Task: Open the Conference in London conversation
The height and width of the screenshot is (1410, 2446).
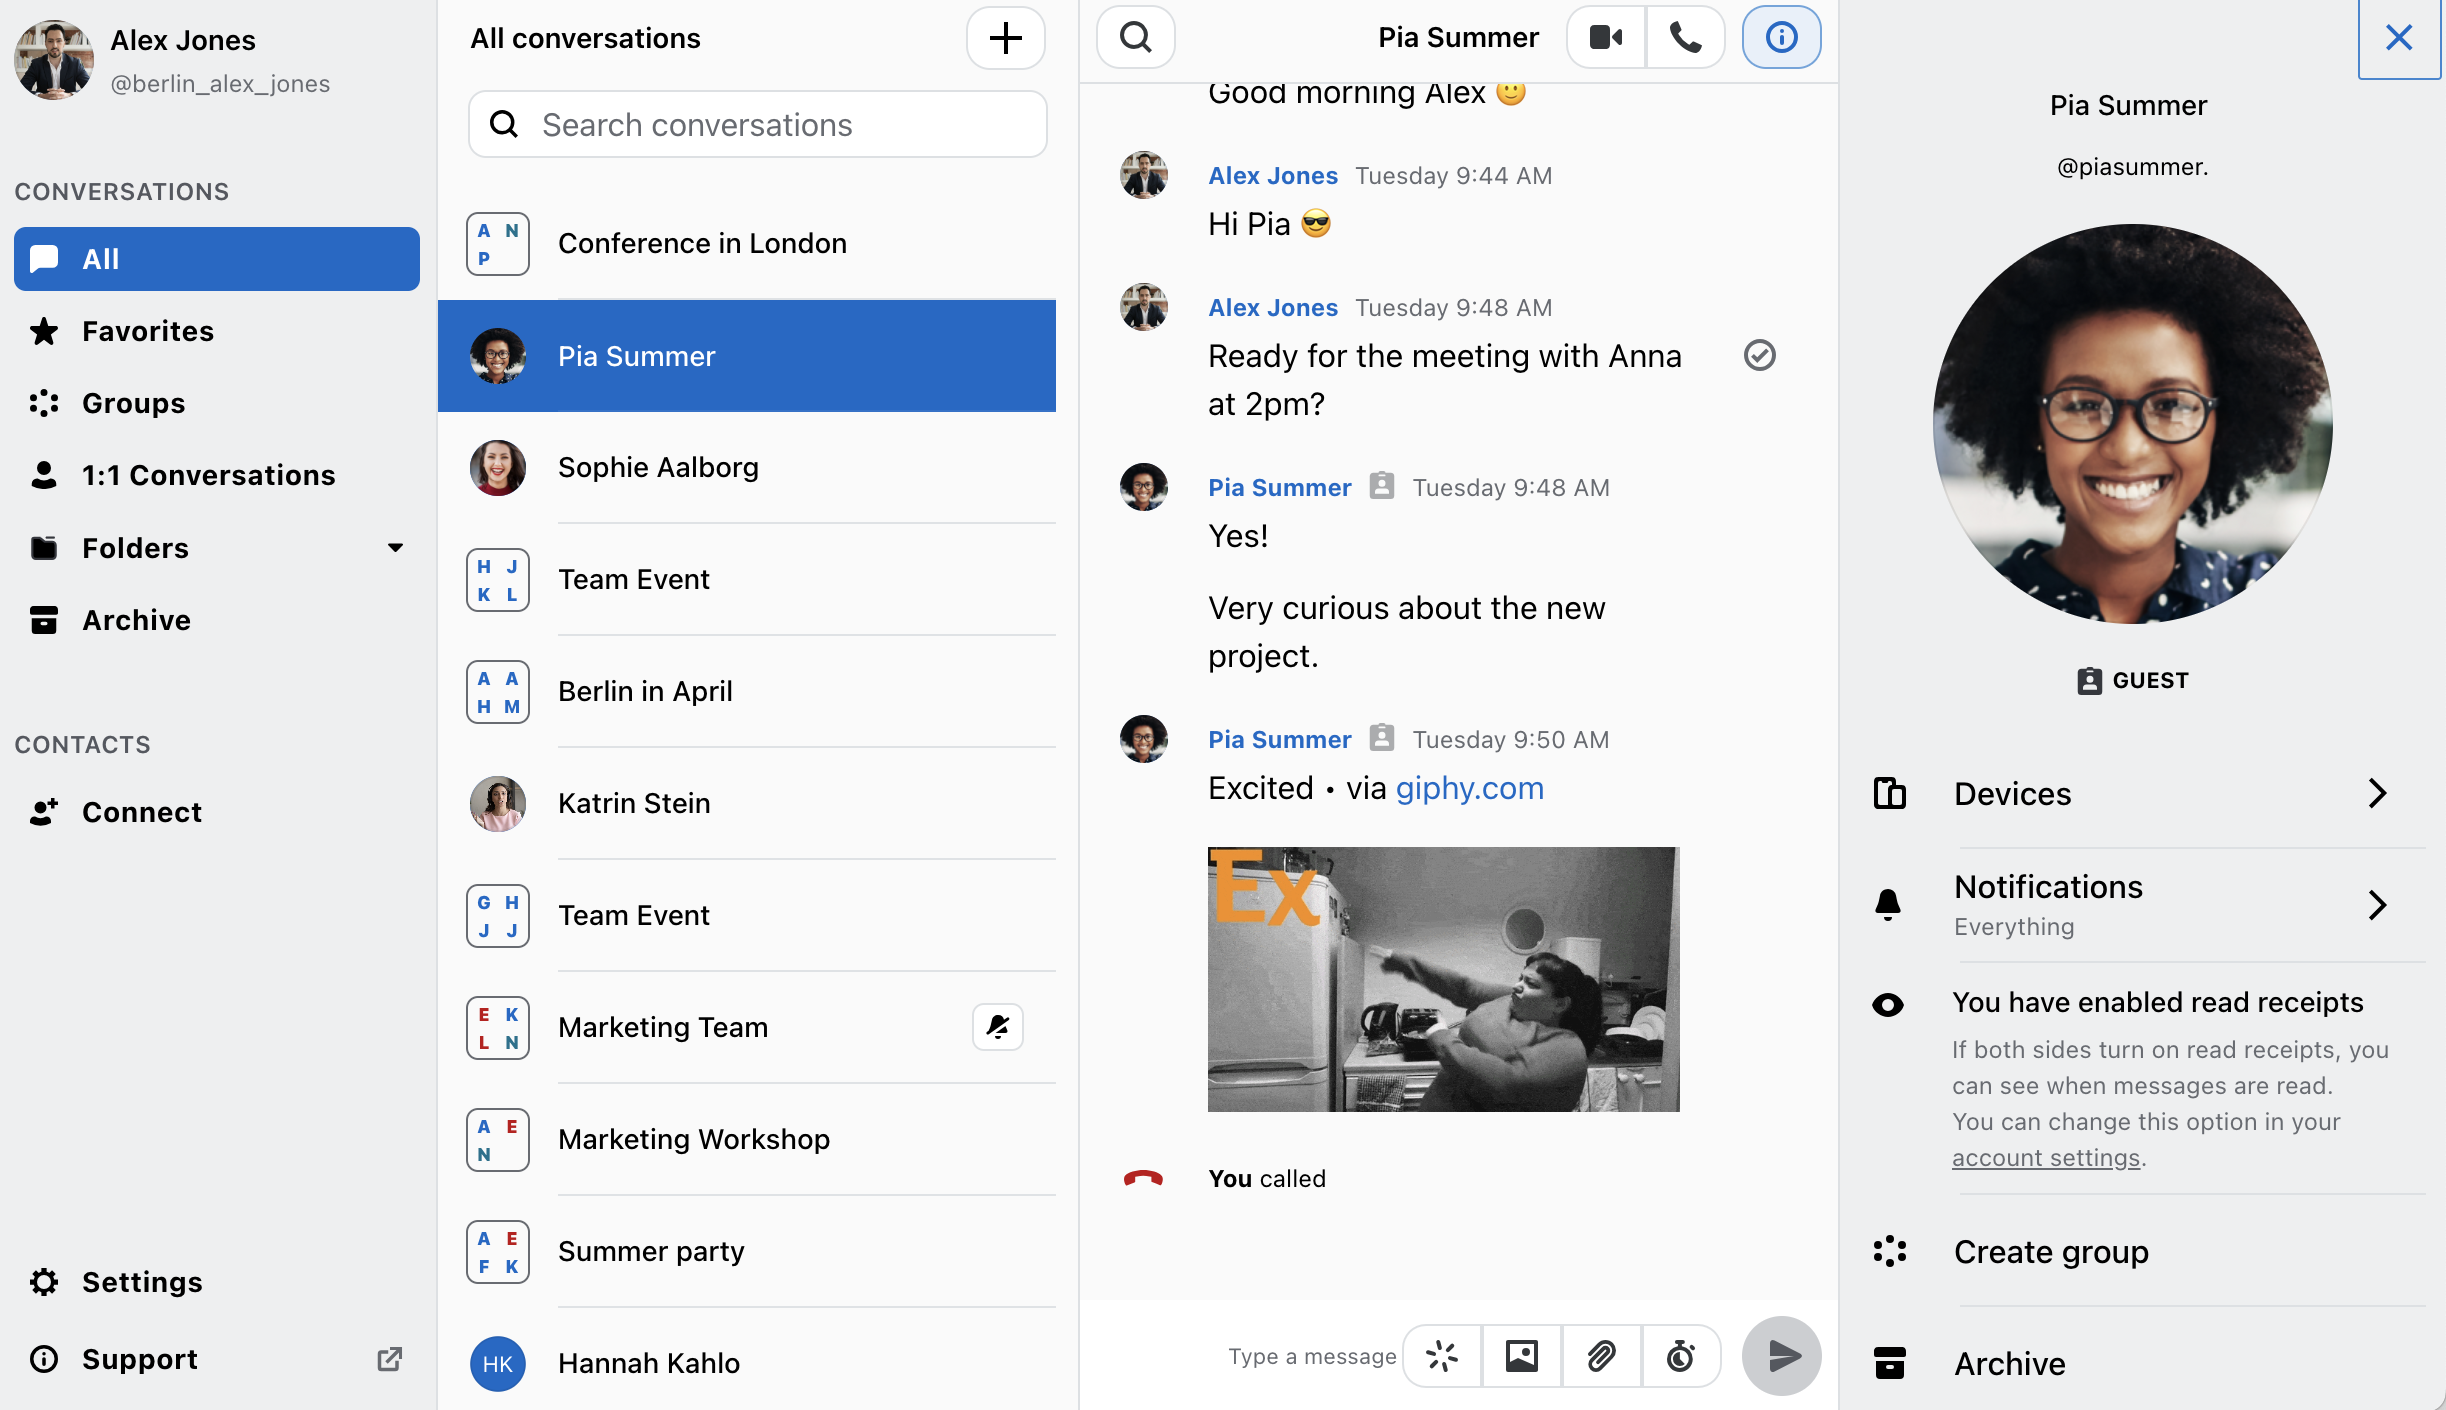Action: (747, 243)
